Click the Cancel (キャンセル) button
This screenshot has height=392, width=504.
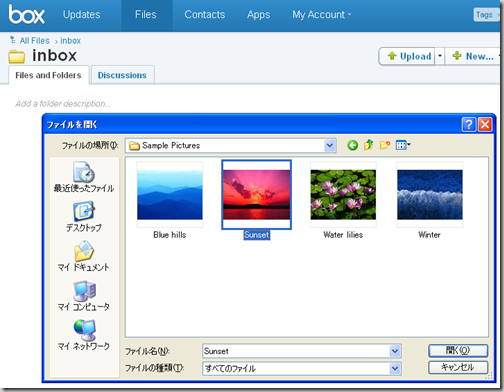tap(458, 367)
